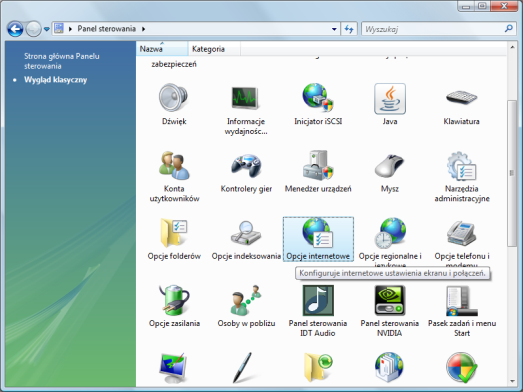The width and height of the screenshot is (523, 392).
Task: Go back with the blue Back arrow
Action: point(15,29)
